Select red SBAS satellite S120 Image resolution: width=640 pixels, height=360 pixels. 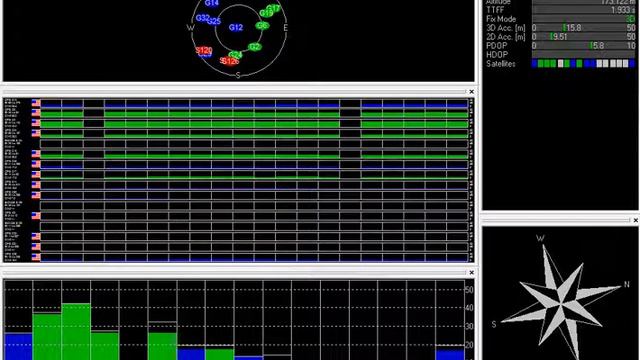(204, 51)
